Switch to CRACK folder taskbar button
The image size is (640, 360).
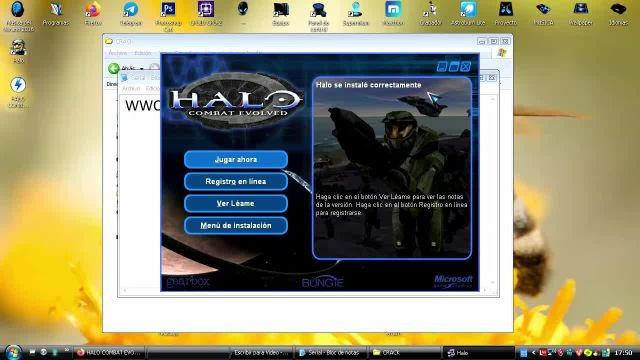404,352
